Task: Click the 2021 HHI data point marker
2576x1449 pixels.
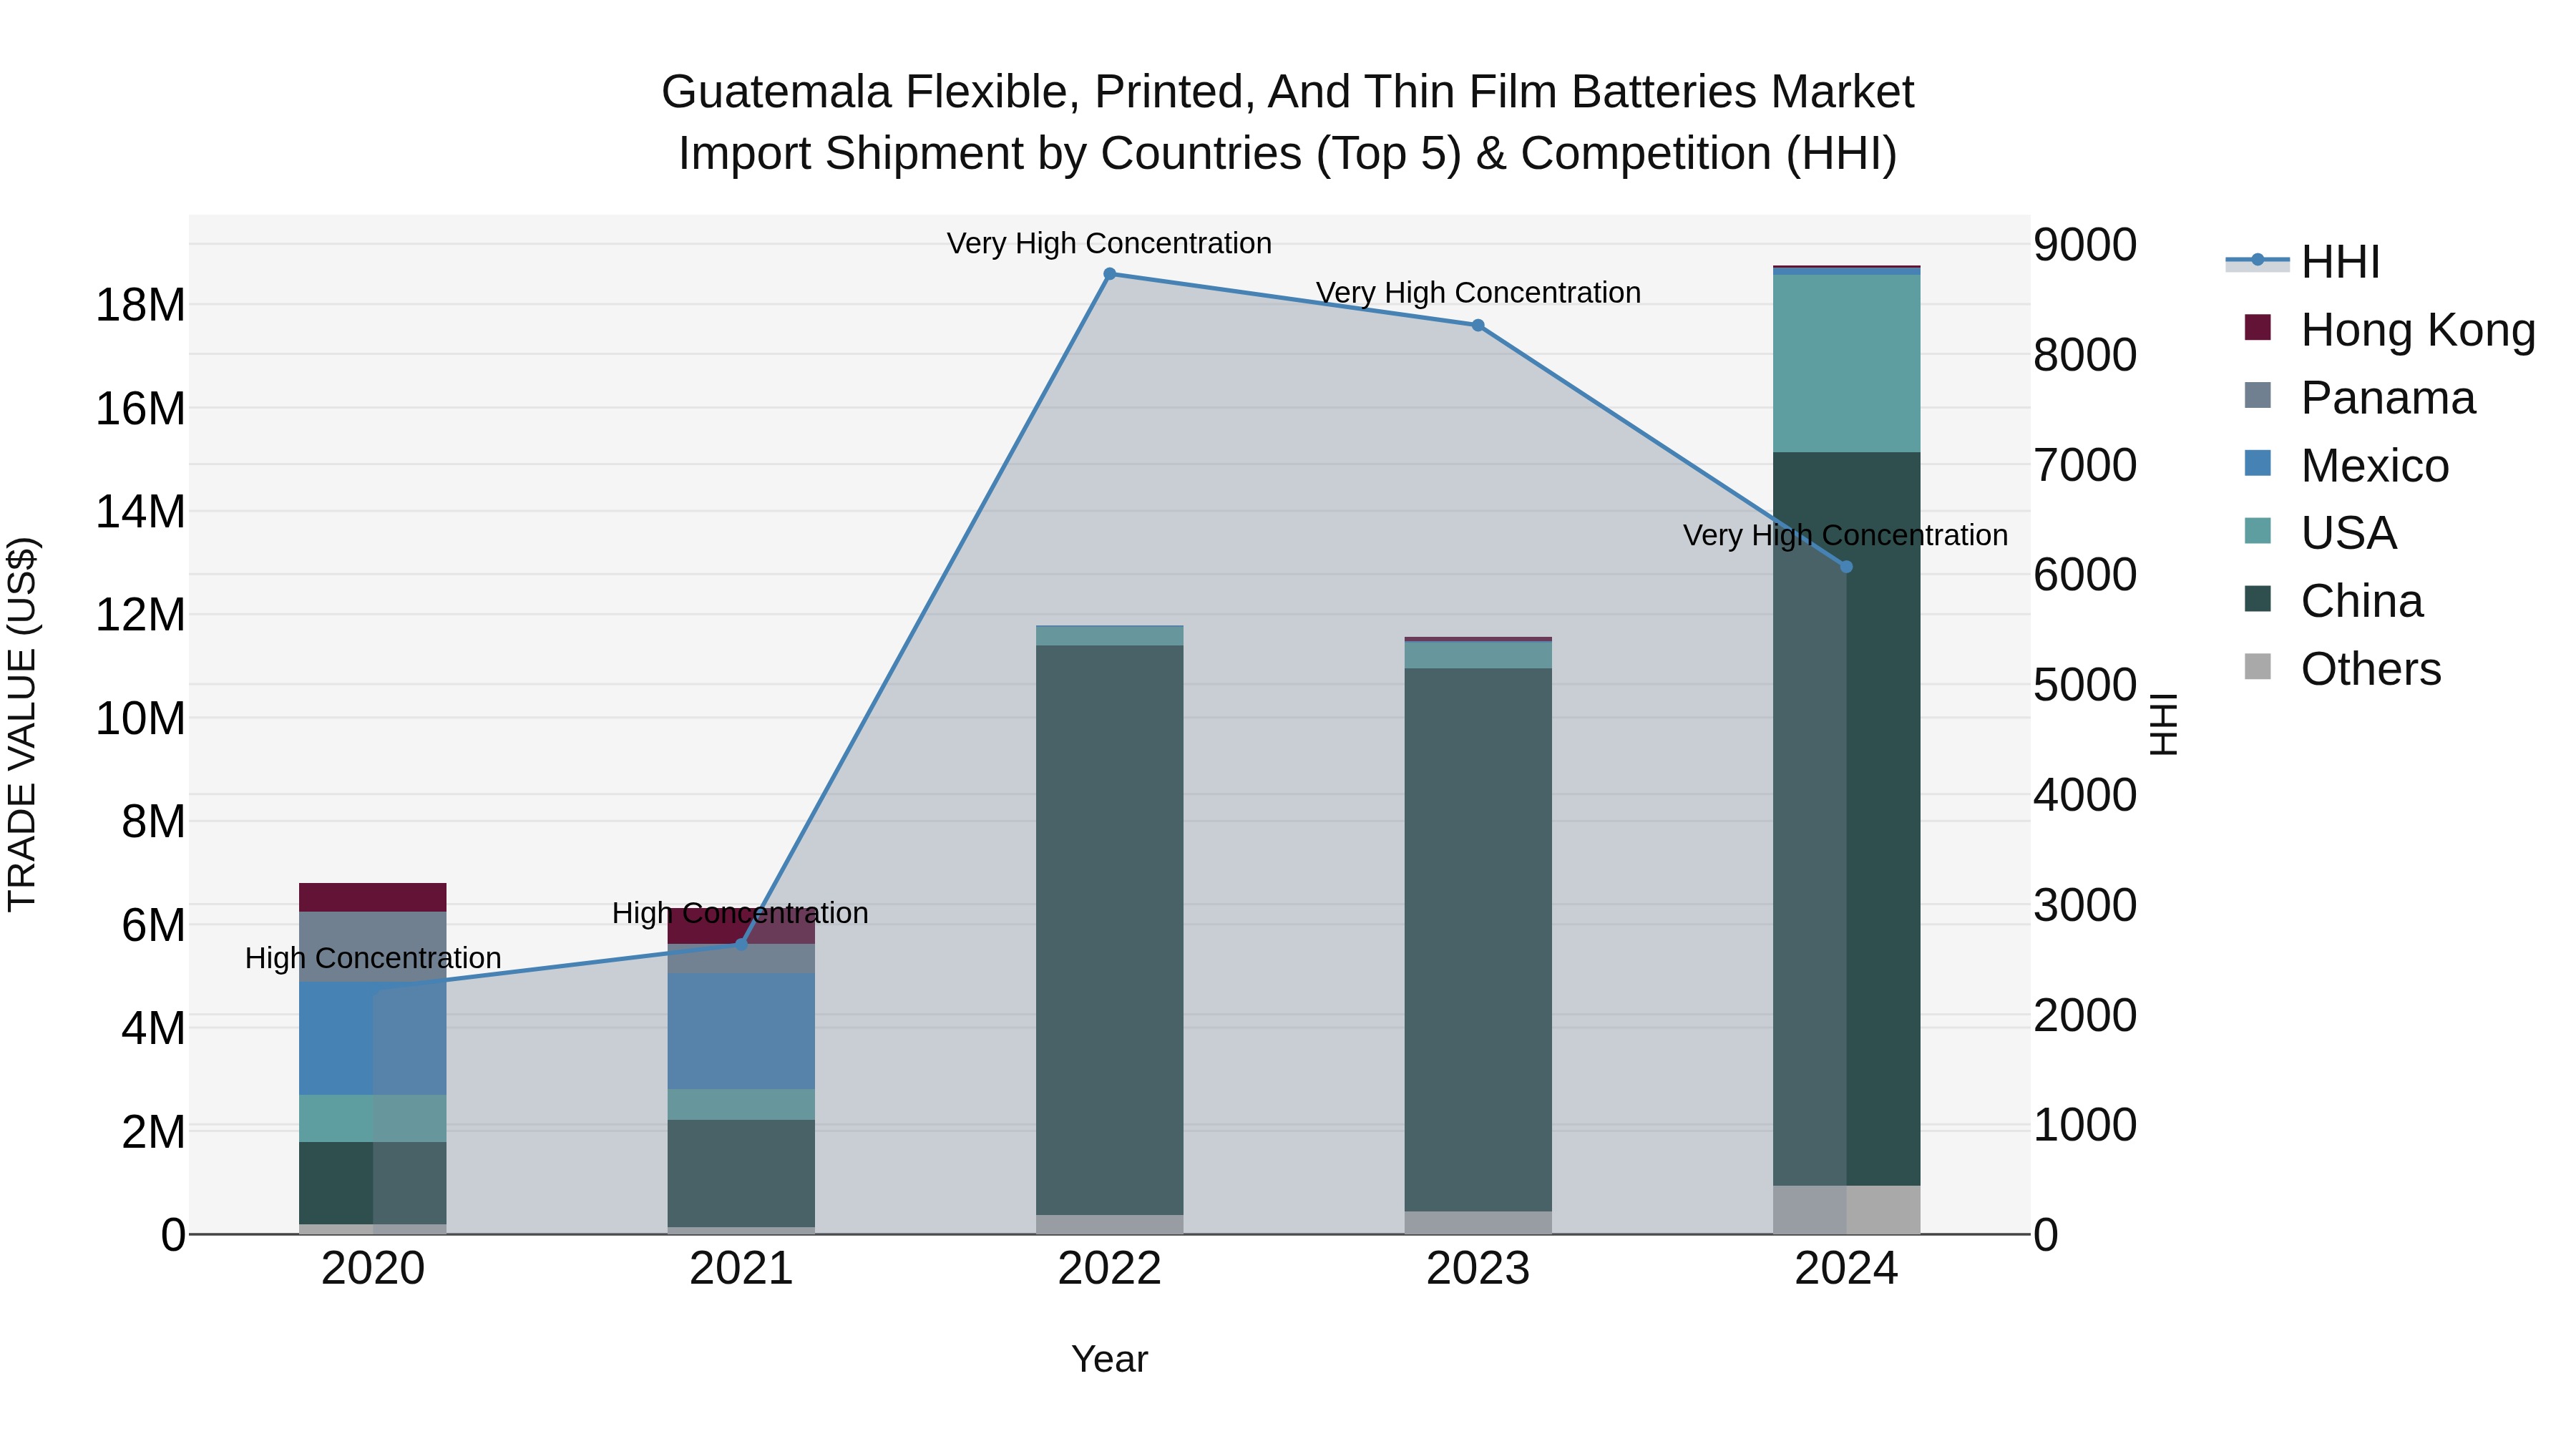Action: pyautogui.click(x=741, y=943)
